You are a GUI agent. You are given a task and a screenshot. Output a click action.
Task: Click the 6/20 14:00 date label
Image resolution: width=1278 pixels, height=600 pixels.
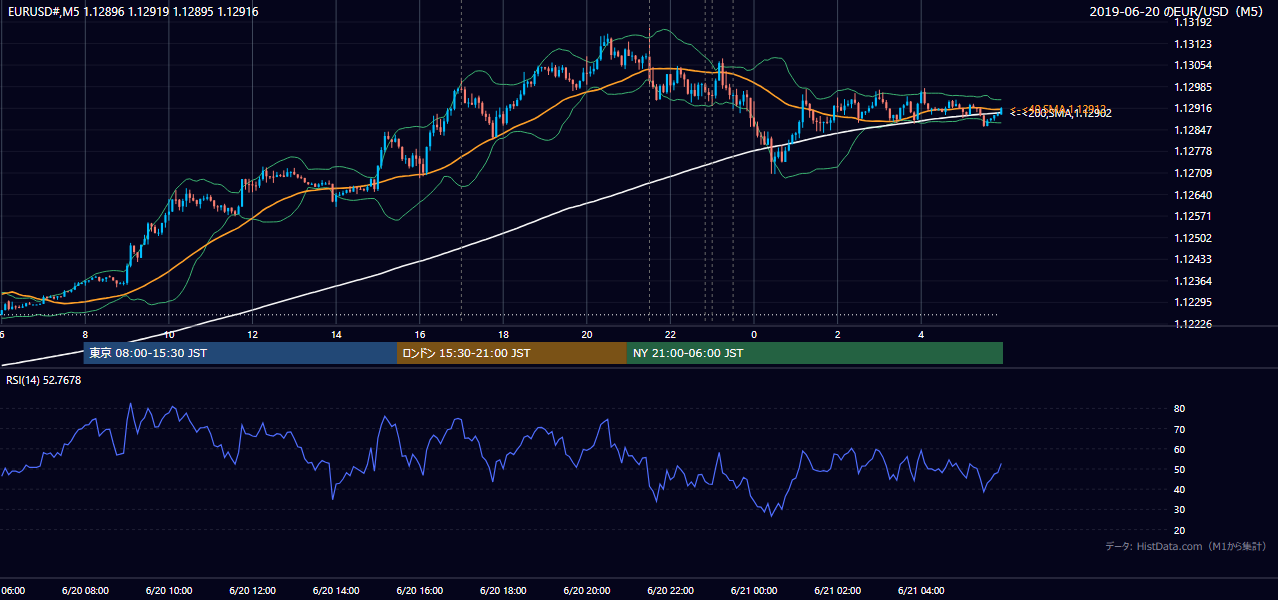[336, 591]
